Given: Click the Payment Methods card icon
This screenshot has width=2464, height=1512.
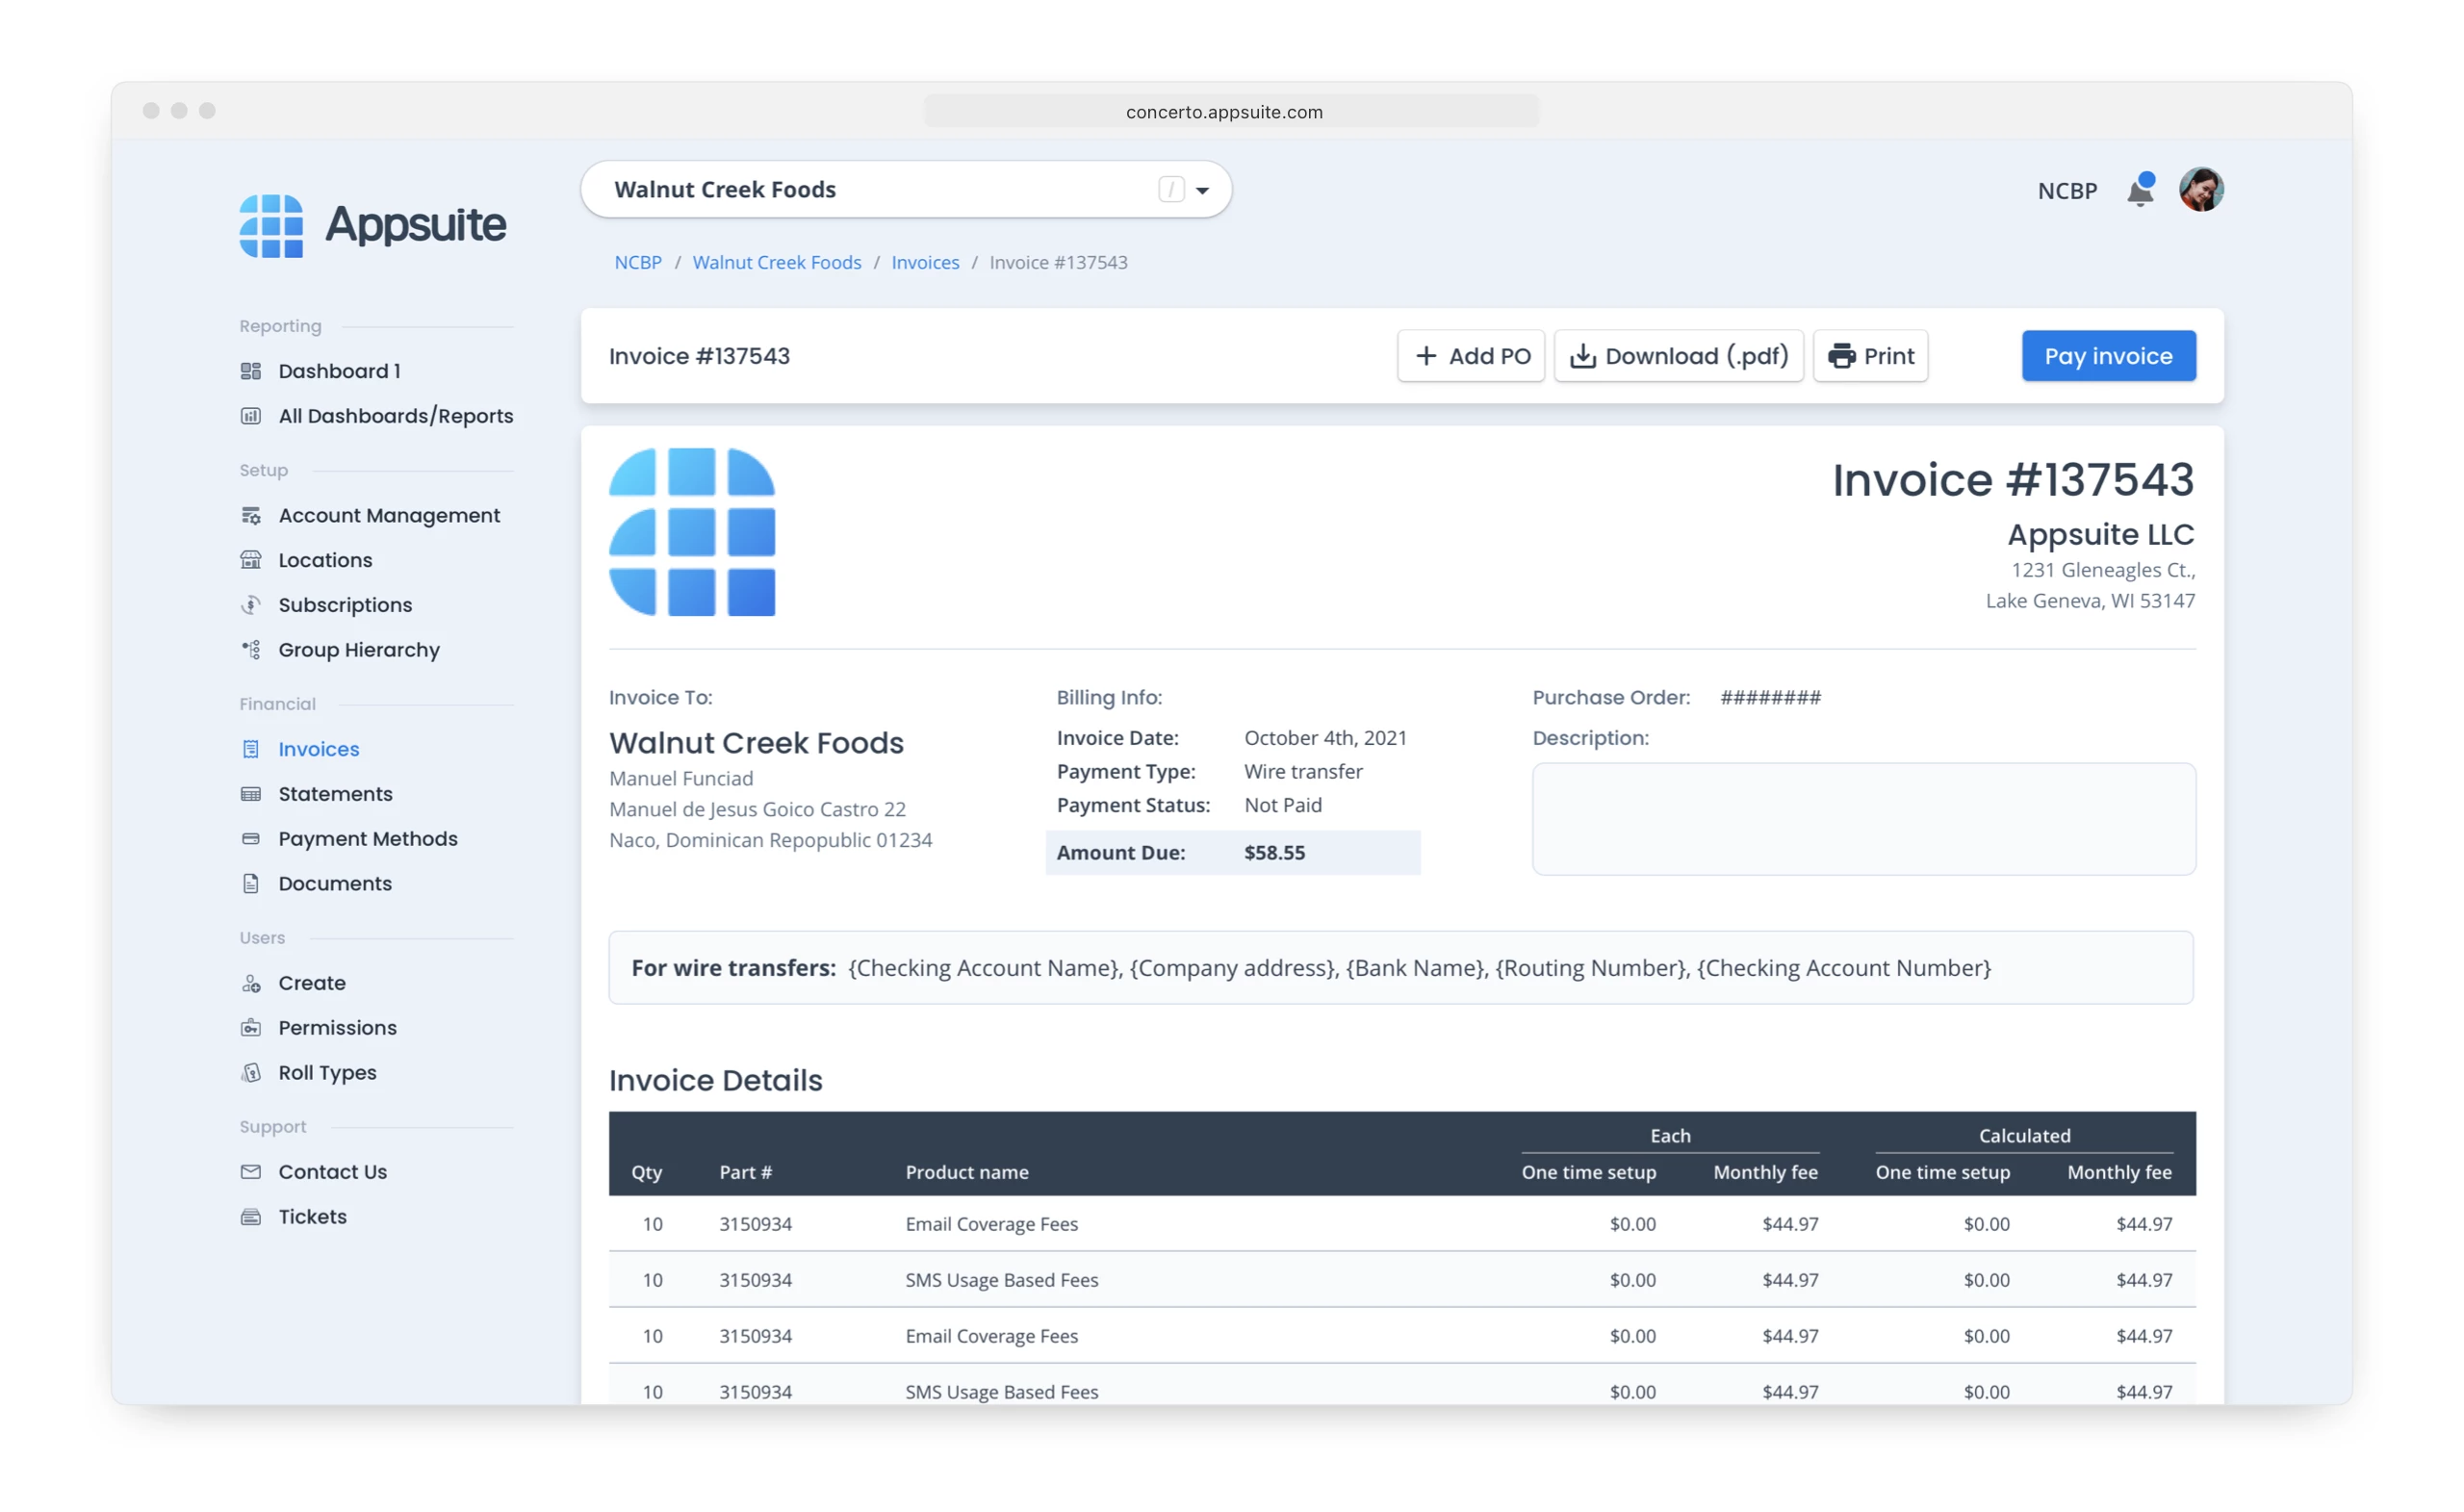Looking at the screenshot, I should (x=251, y=839).
